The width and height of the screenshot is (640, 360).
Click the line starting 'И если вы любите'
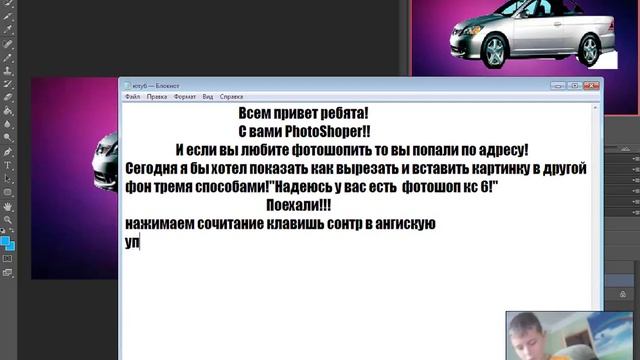(352, 150)
